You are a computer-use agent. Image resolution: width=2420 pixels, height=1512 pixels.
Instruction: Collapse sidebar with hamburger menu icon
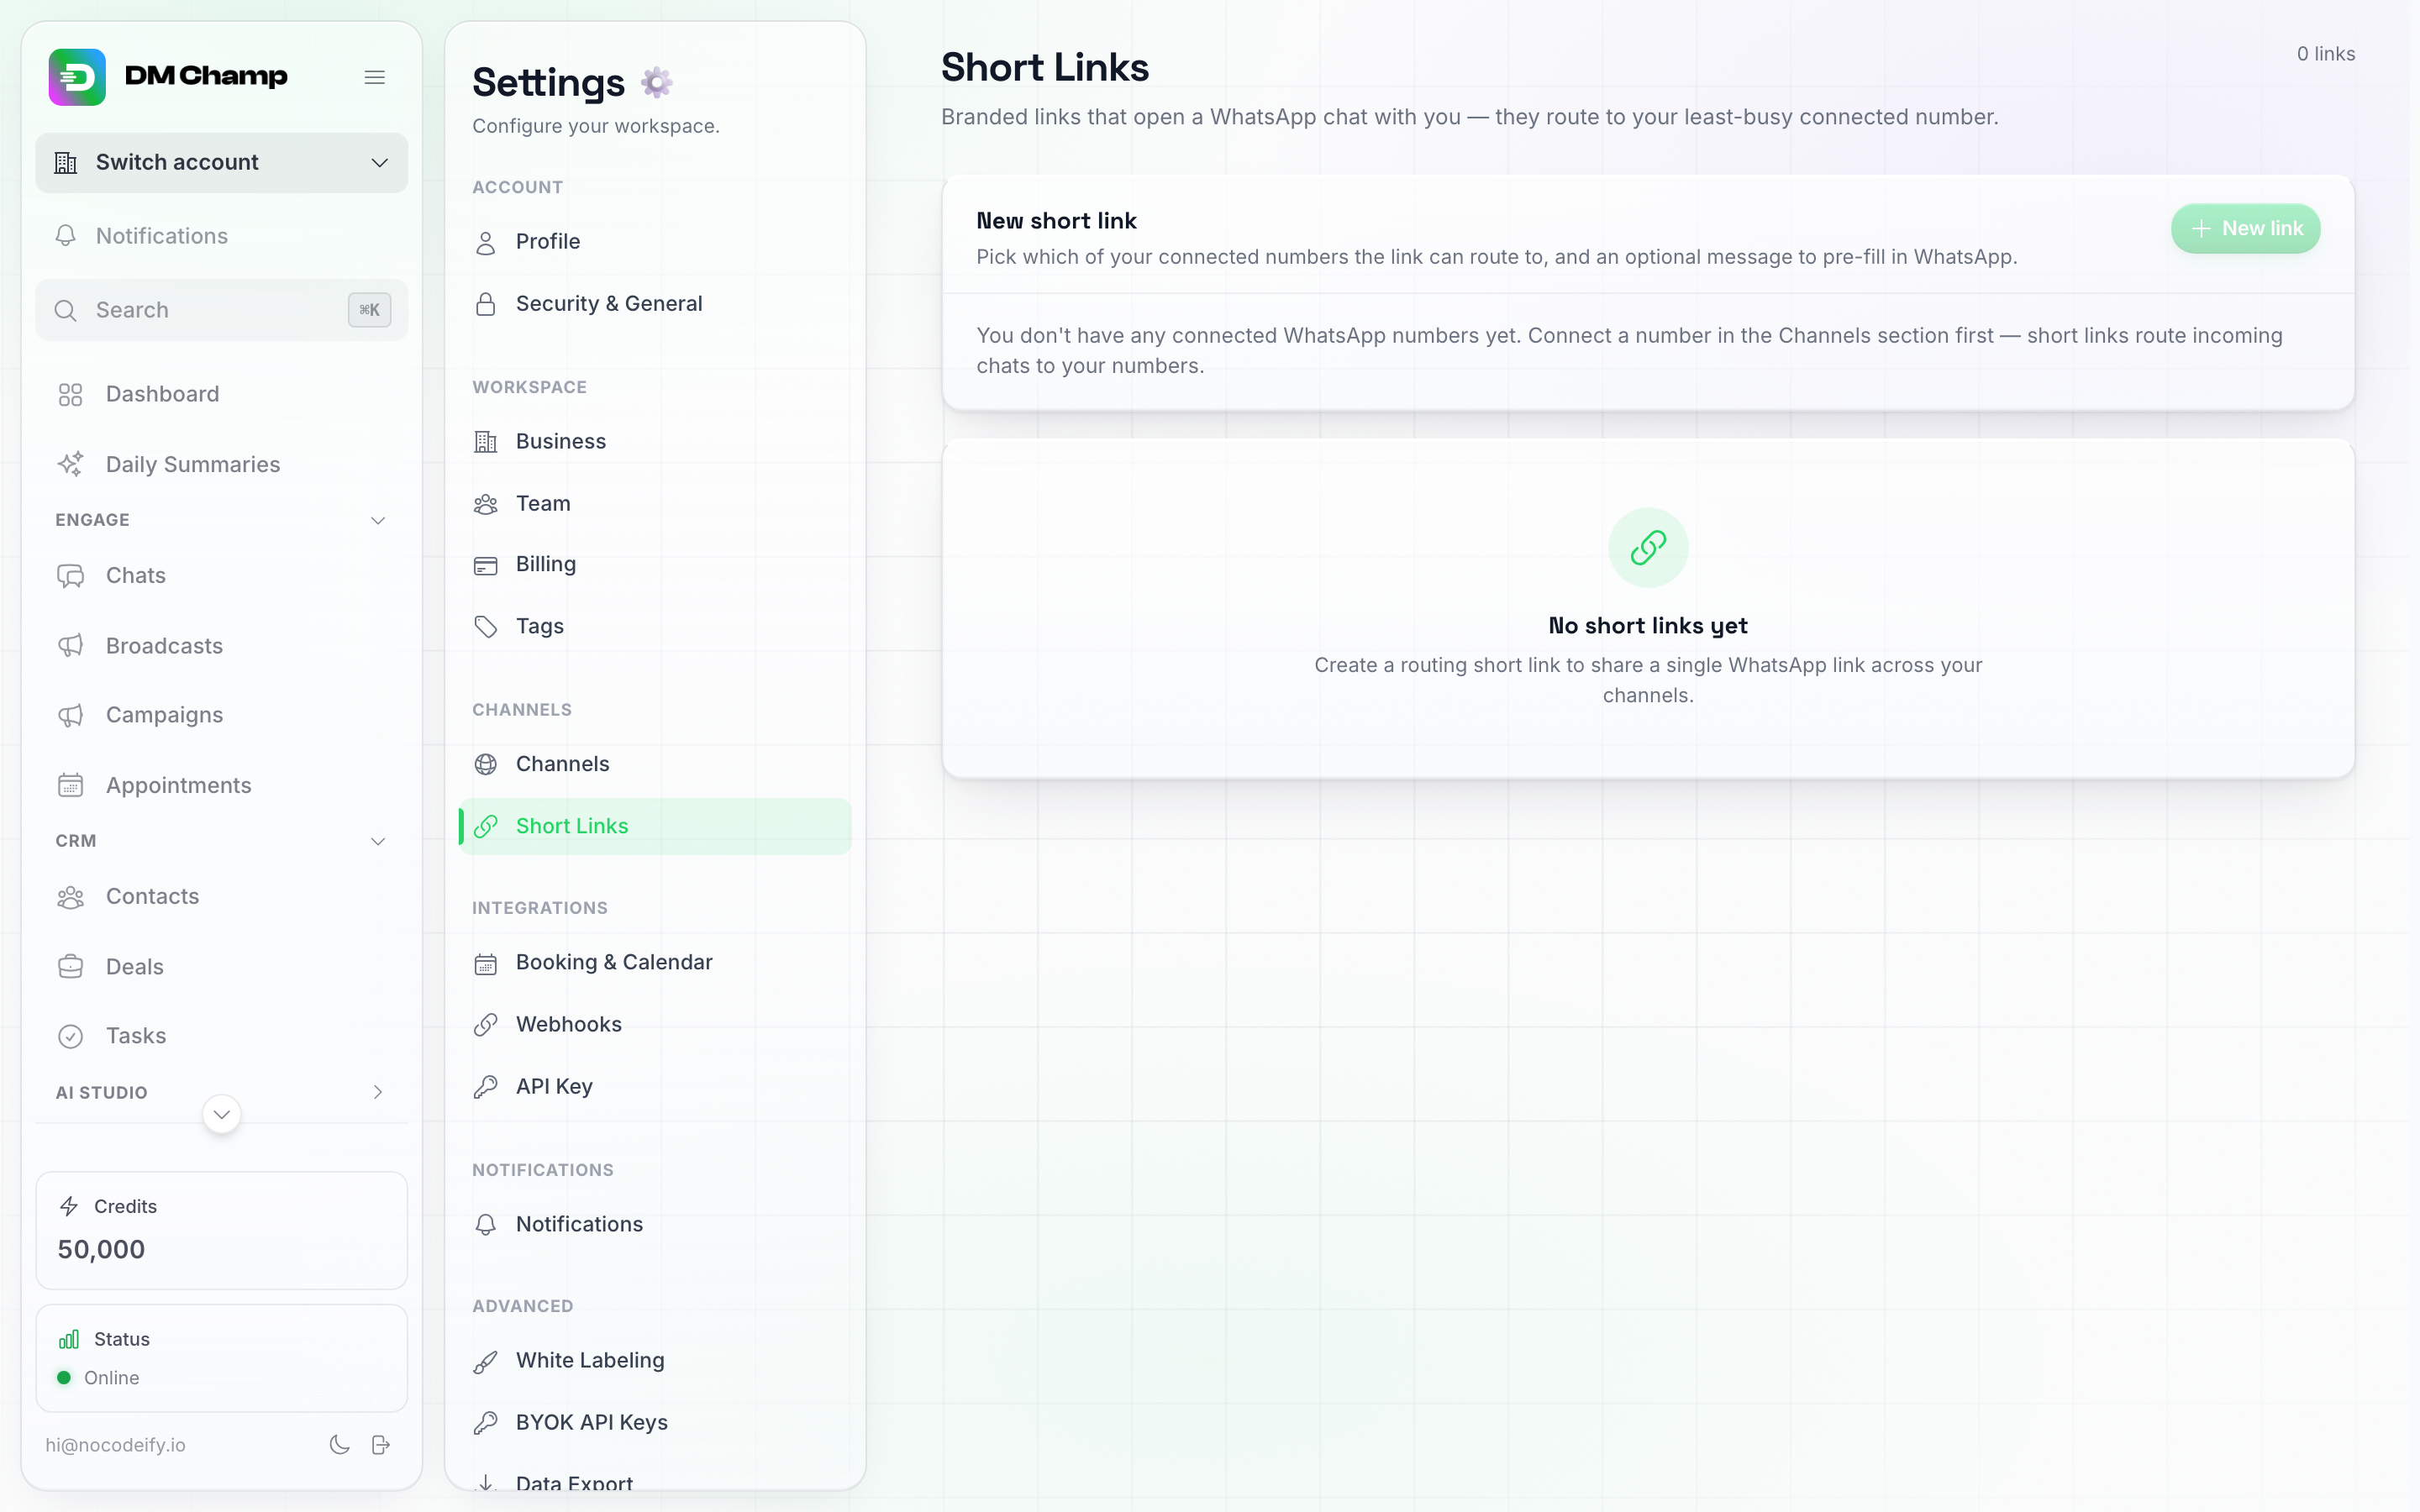[375, 77]
